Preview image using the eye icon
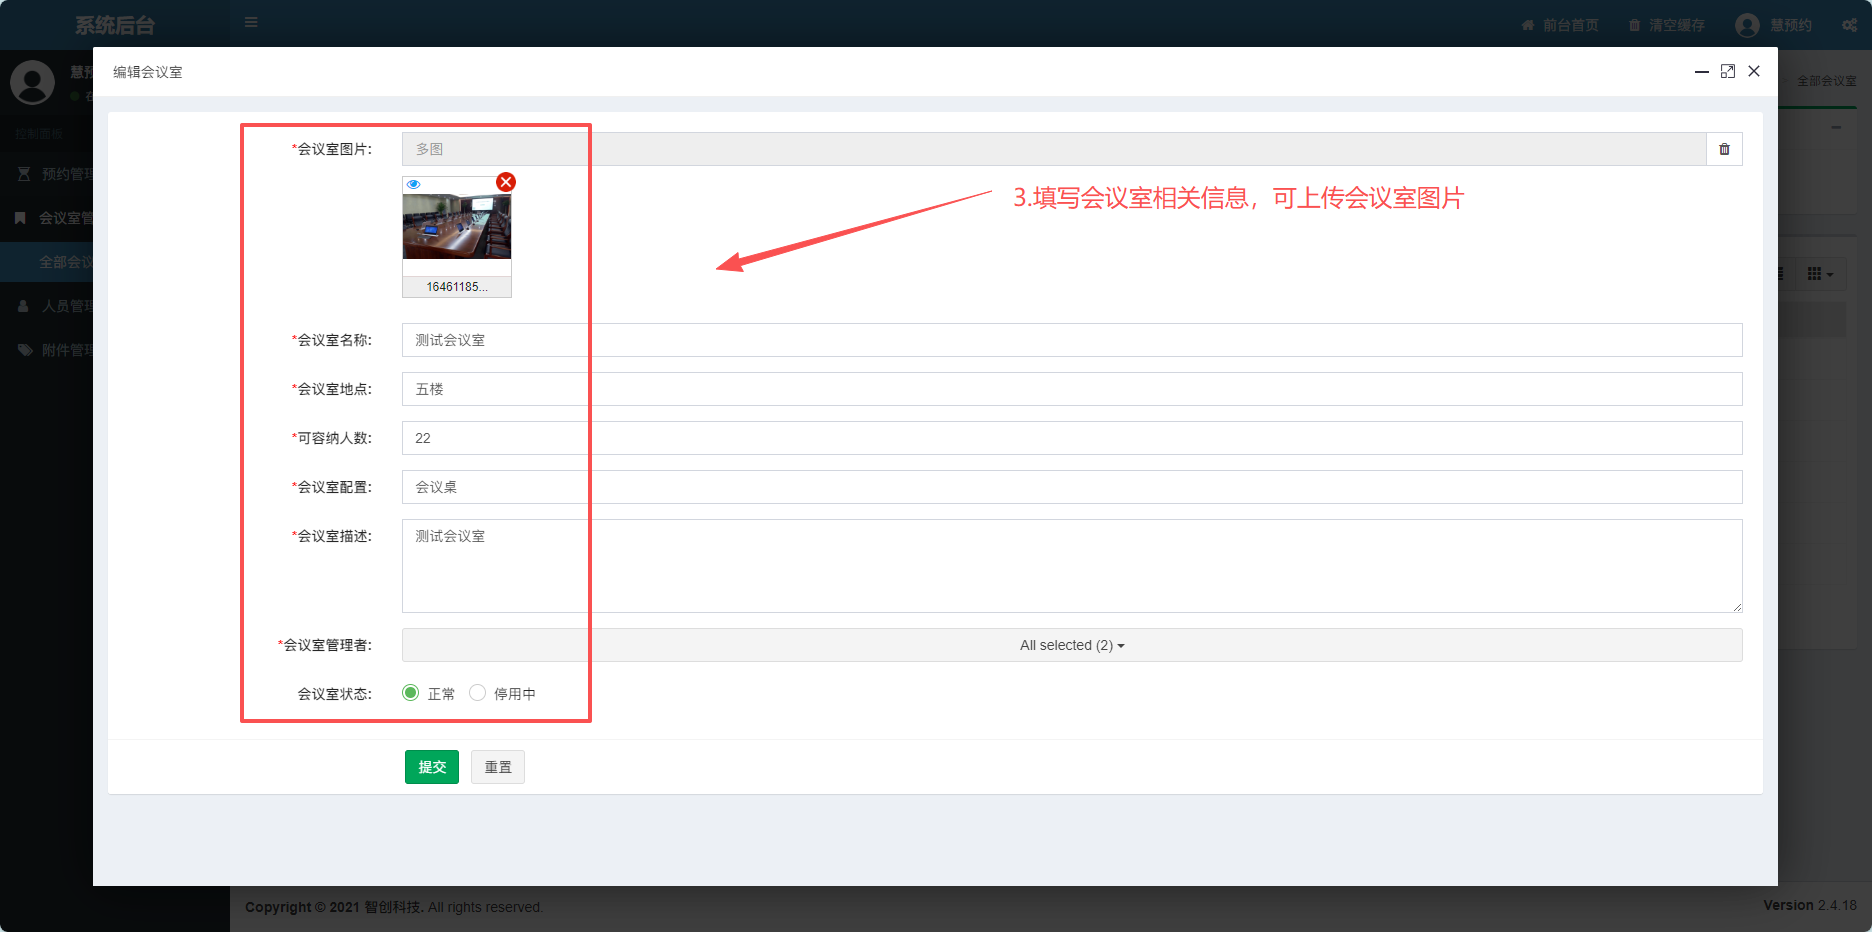Screen dimensions: 1872x932 point(414,185)
